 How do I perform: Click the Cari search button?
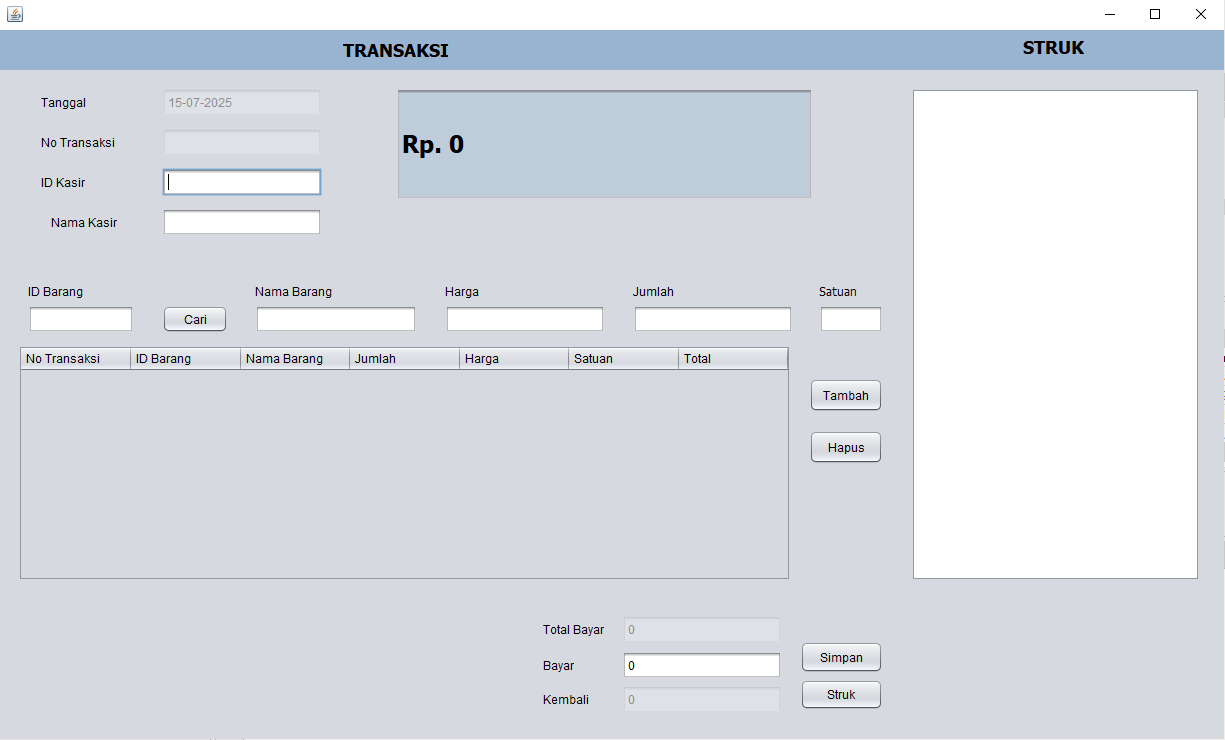pos(195,319)
